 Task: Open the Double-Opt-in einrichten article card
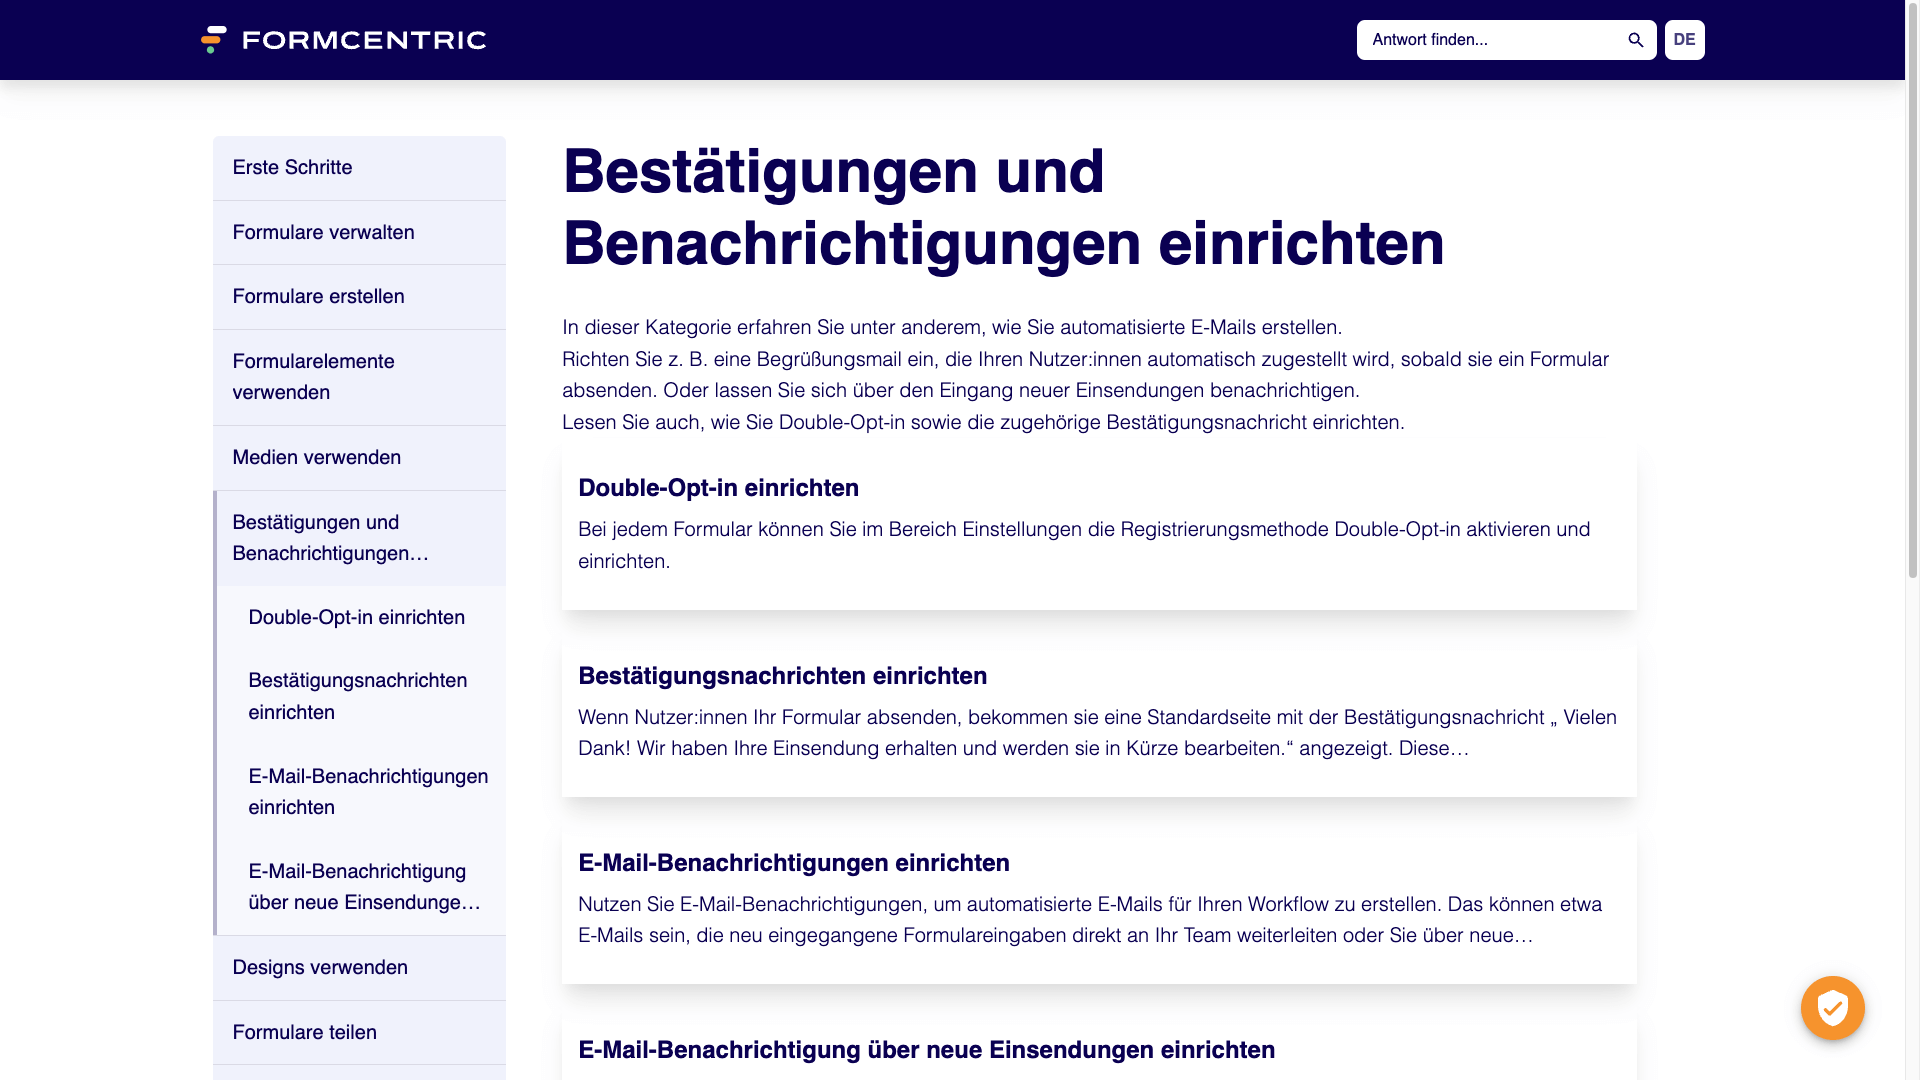click(x=718, y=488)
